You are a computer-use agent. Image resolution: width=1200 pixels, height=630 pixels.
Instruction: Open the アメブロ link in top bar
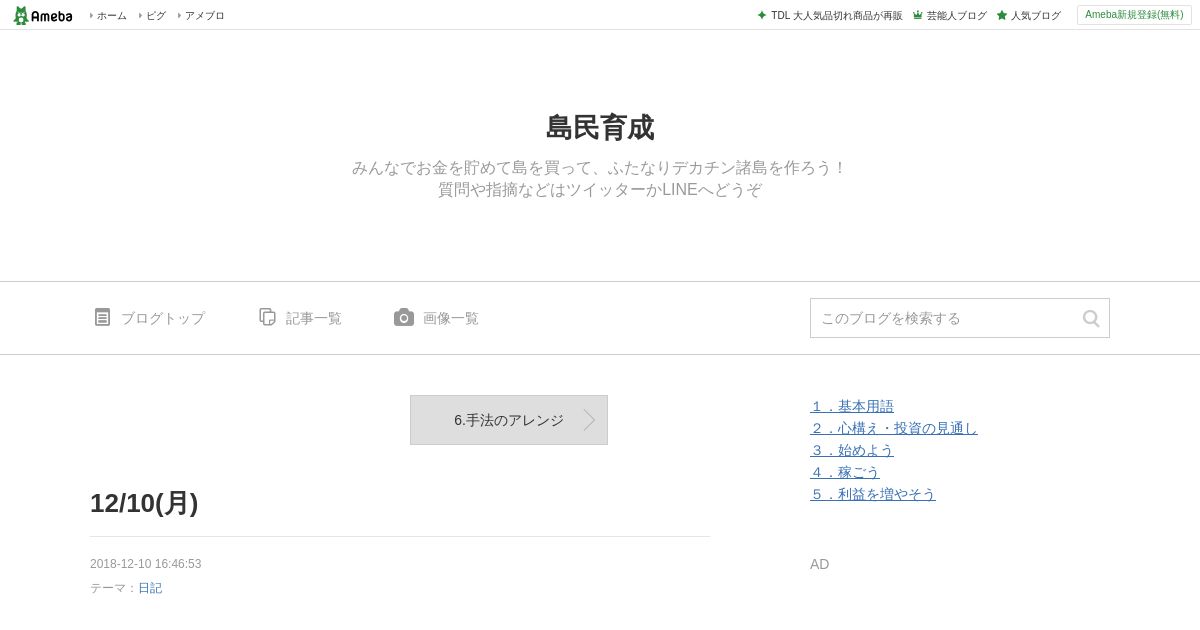(x=204, y=15)
